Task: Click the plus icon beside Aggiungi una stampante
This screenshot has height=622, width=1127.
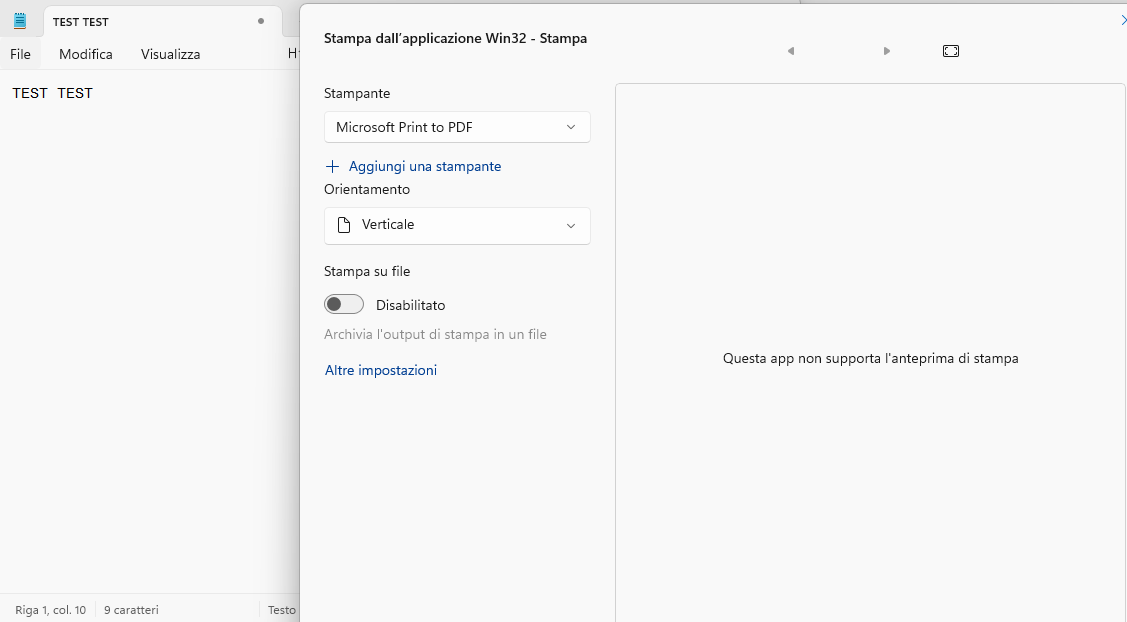Action: pos(332,167)
